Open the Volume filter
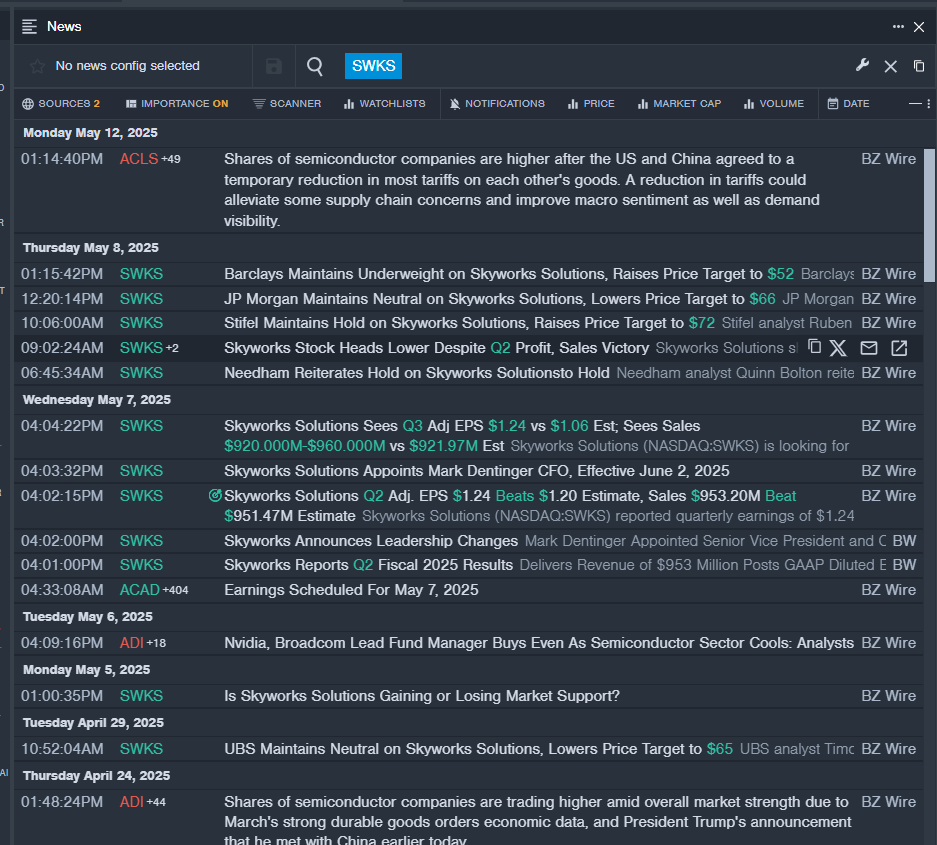This screenshot has height=845, width=937. [x=774, y=103]
